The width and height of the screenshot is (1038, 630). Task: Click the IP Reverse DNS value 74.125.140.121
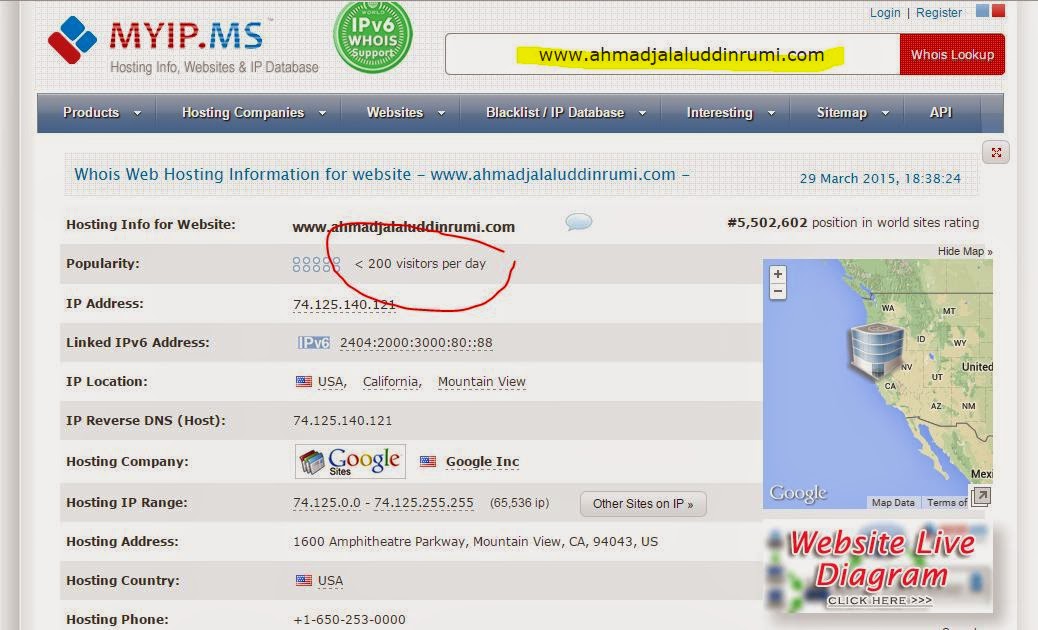(342, 421)
